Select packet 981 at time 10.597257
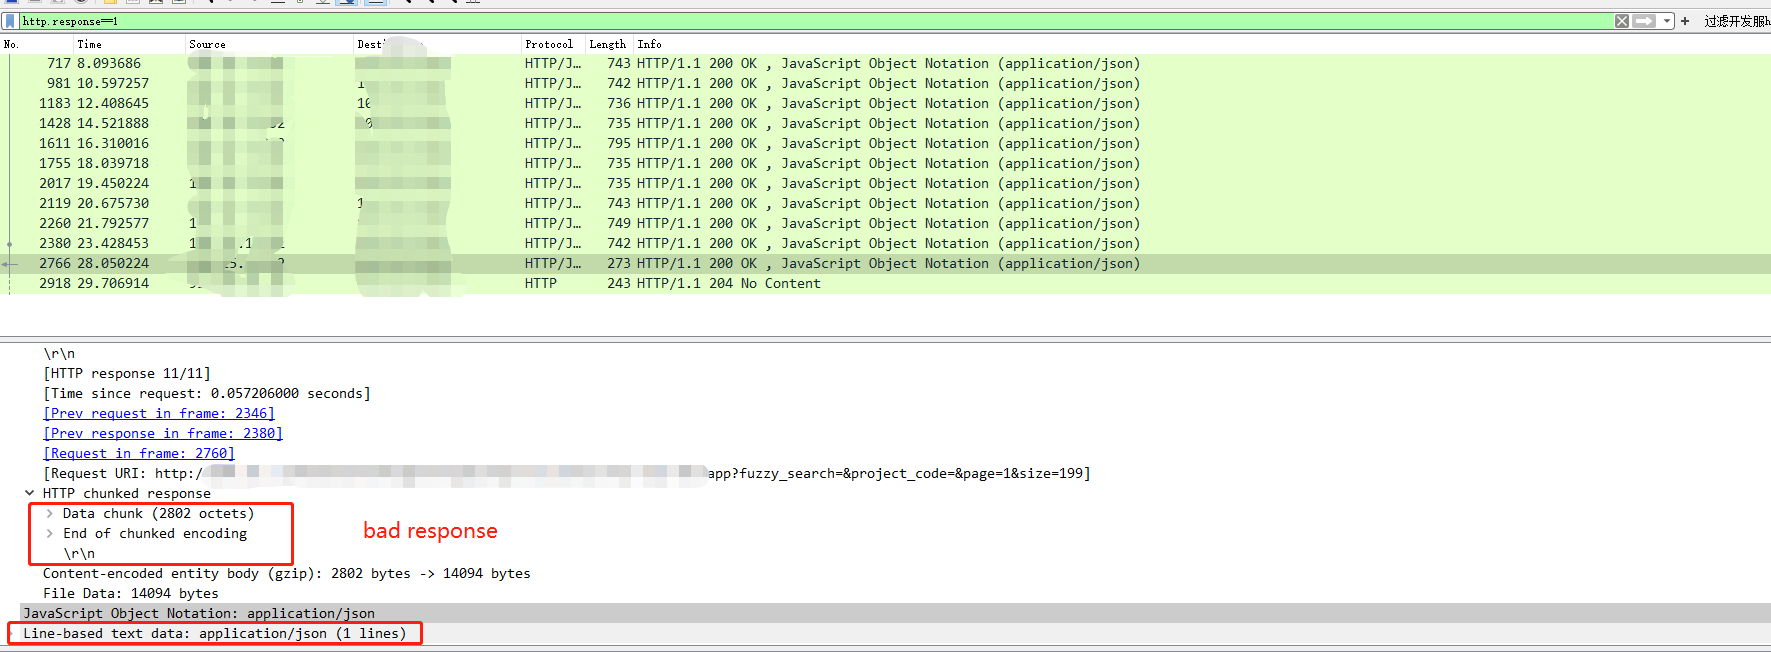Screen dimensions: 1771x652 click(x=885, y=84)
